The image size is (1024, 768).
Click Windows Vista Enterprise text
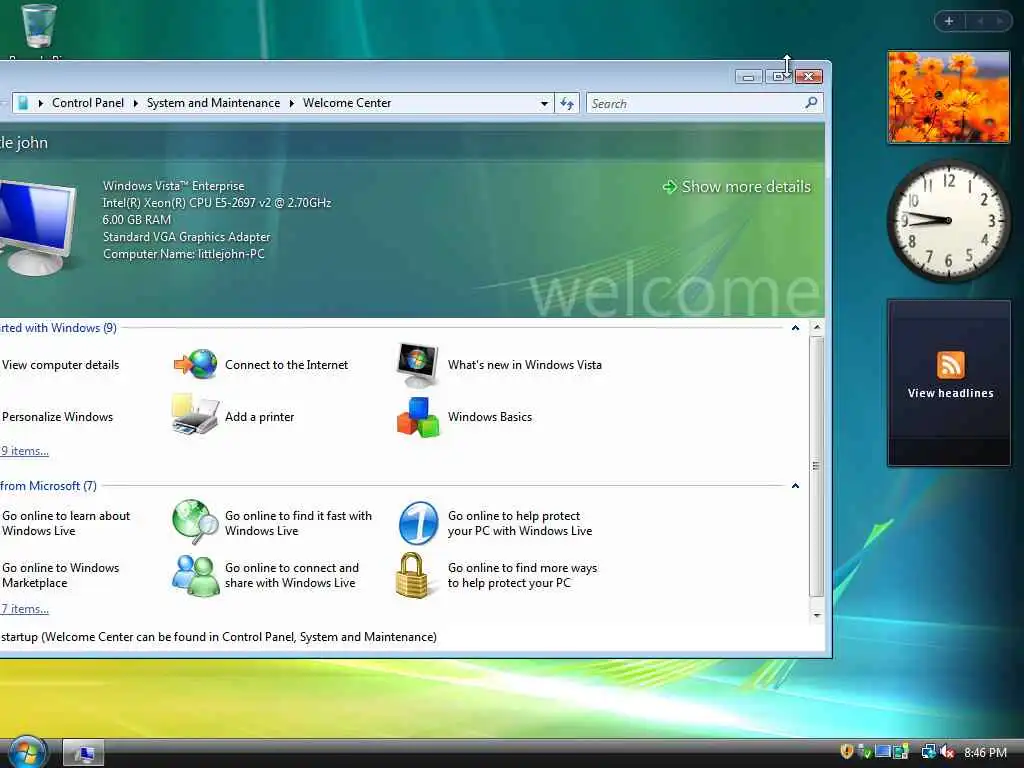pyautogui.click(x=173, y=185)
